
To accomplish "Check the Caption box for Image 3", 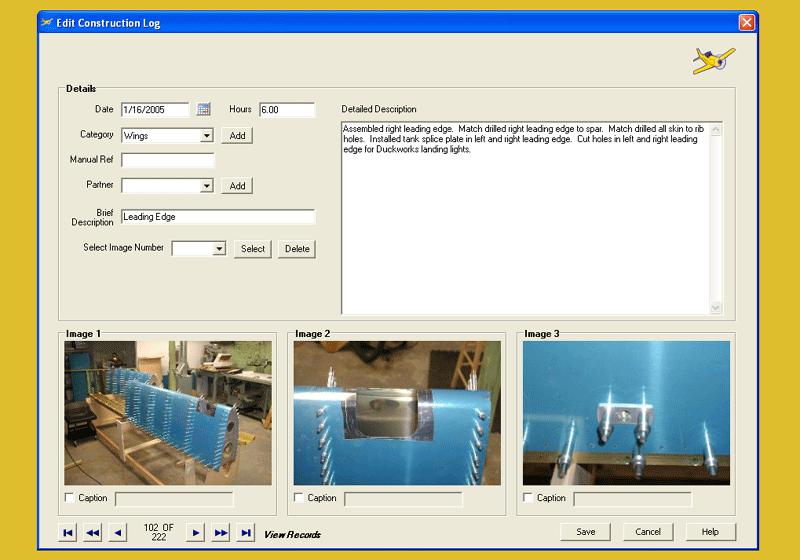I will tap(528, 498).
